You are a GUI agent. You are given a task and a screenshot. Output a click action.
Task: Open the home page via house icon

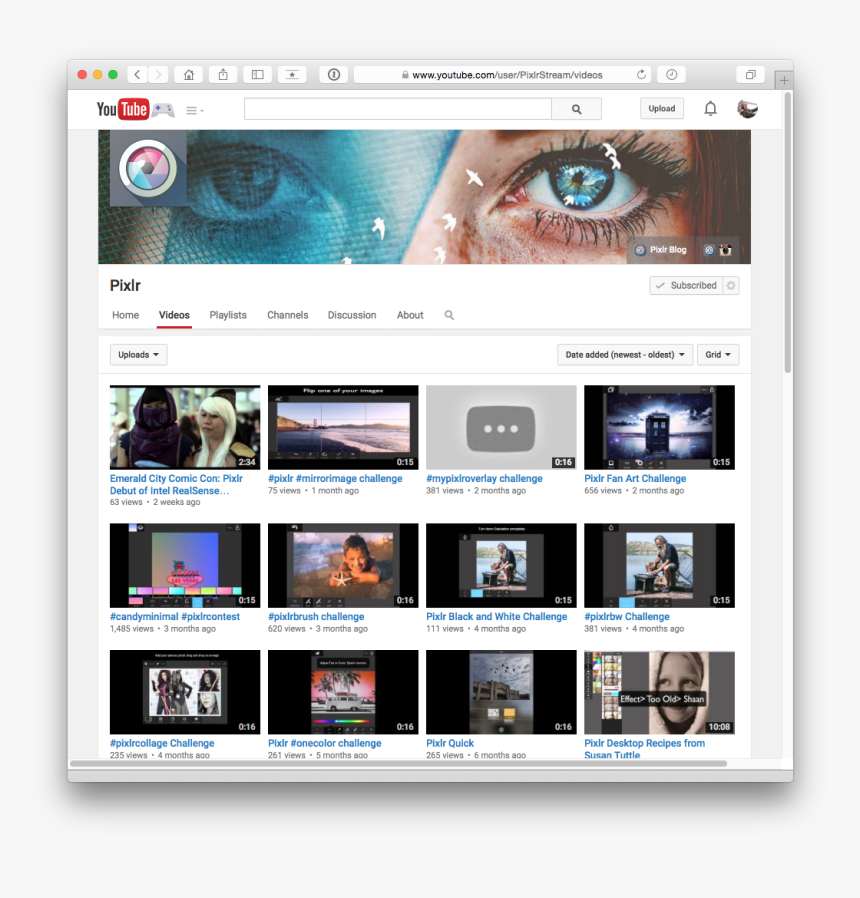[x=189, y=74]
